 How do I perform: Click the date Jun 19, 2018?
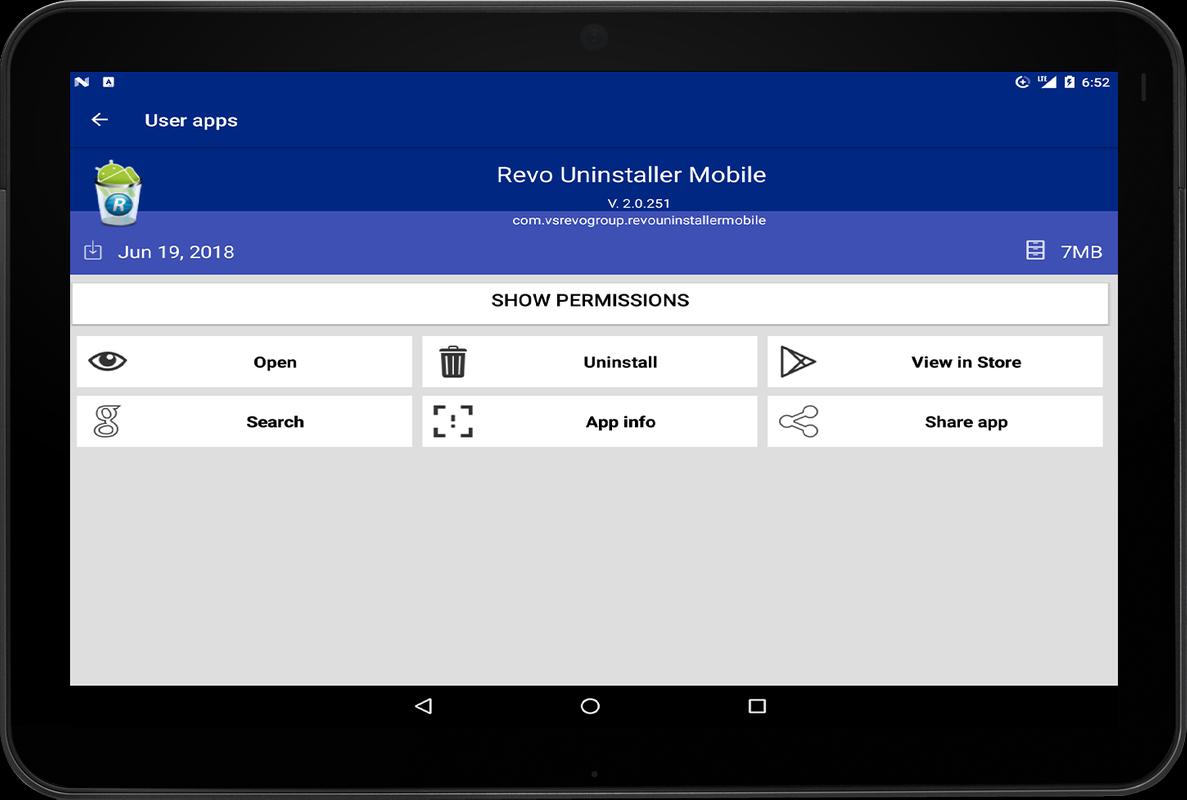point(176,252)
